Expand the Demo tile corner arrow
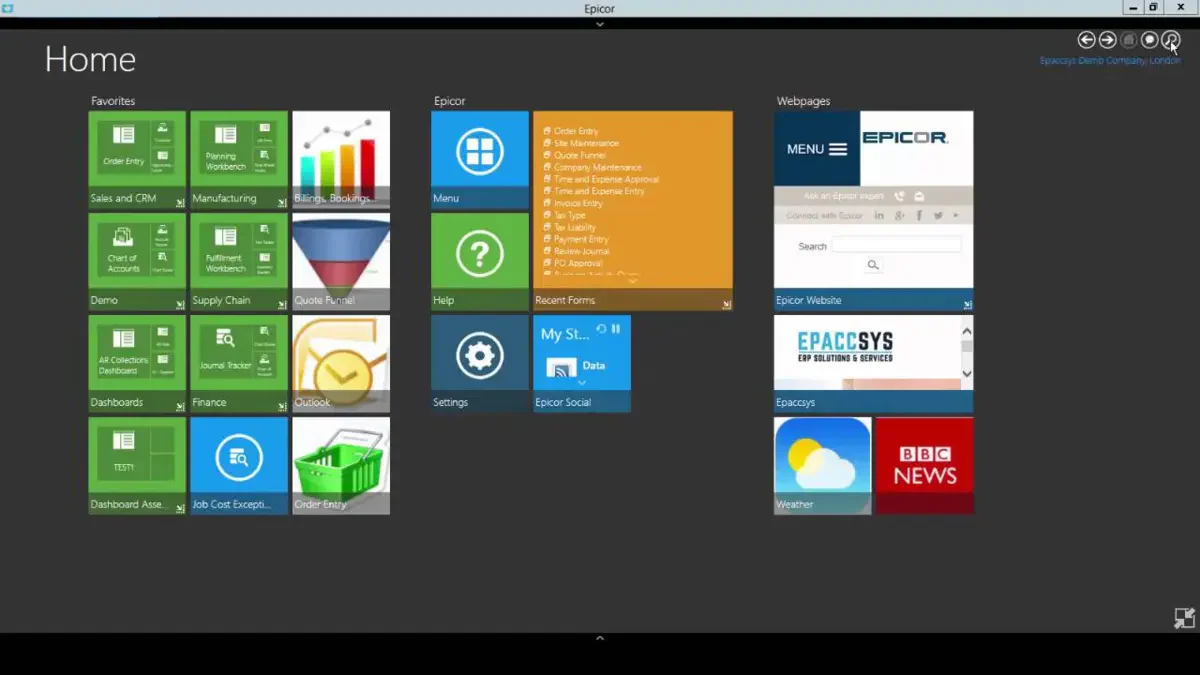Viewport: 1200px width, 675px height. 181,305
